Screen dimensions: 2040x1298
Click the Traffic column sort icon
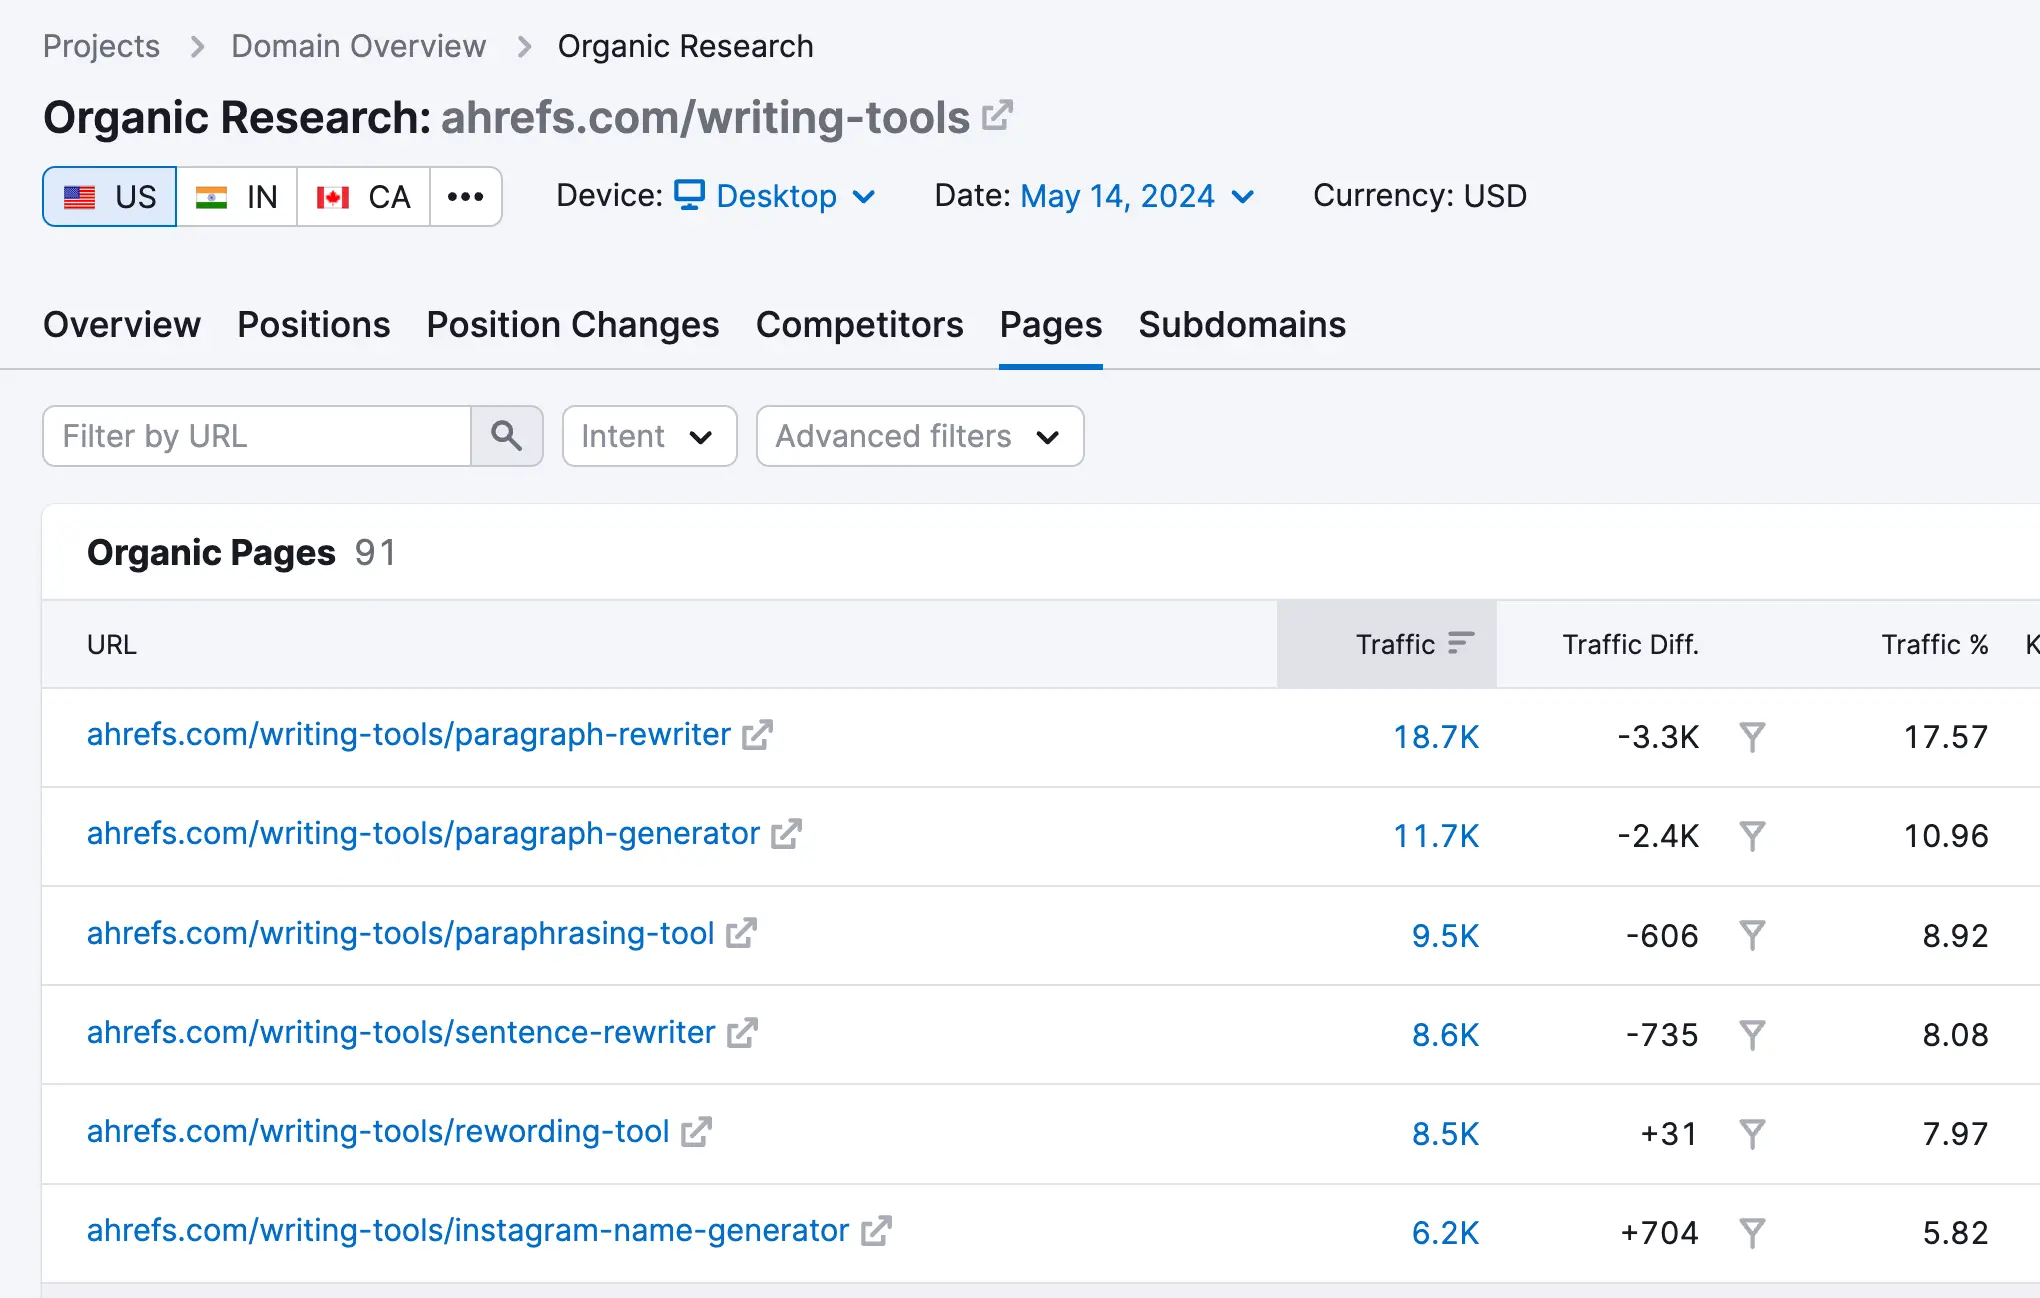click(x=1461, y=643)
